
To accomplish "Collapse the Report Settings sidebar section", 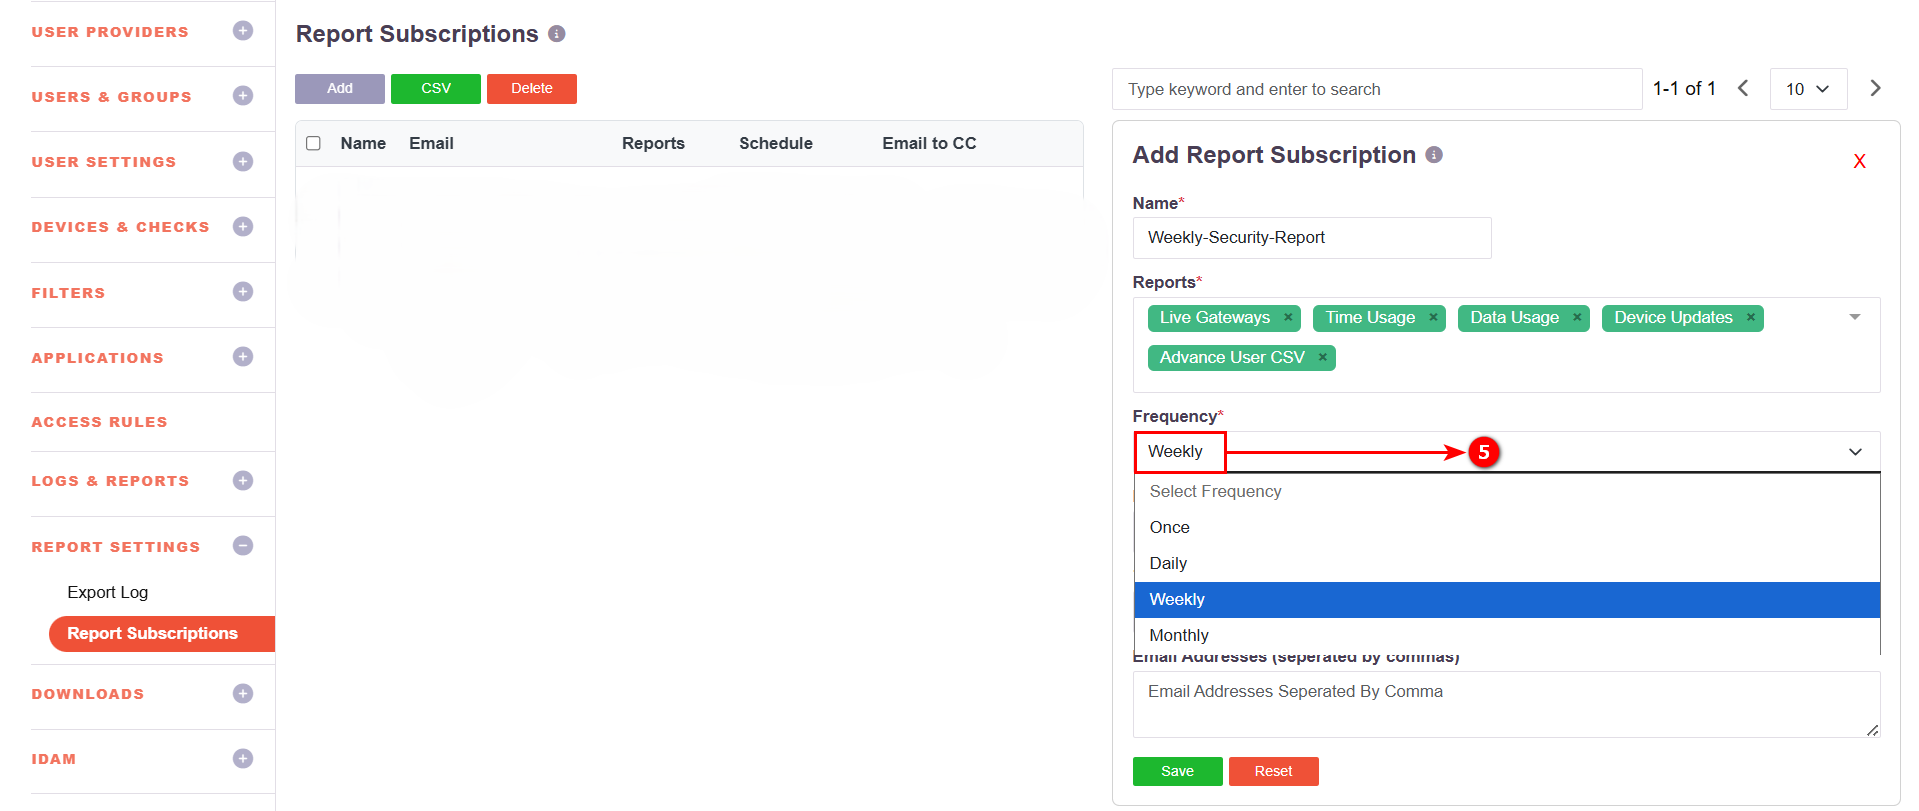I will click(x=242, y=546).
